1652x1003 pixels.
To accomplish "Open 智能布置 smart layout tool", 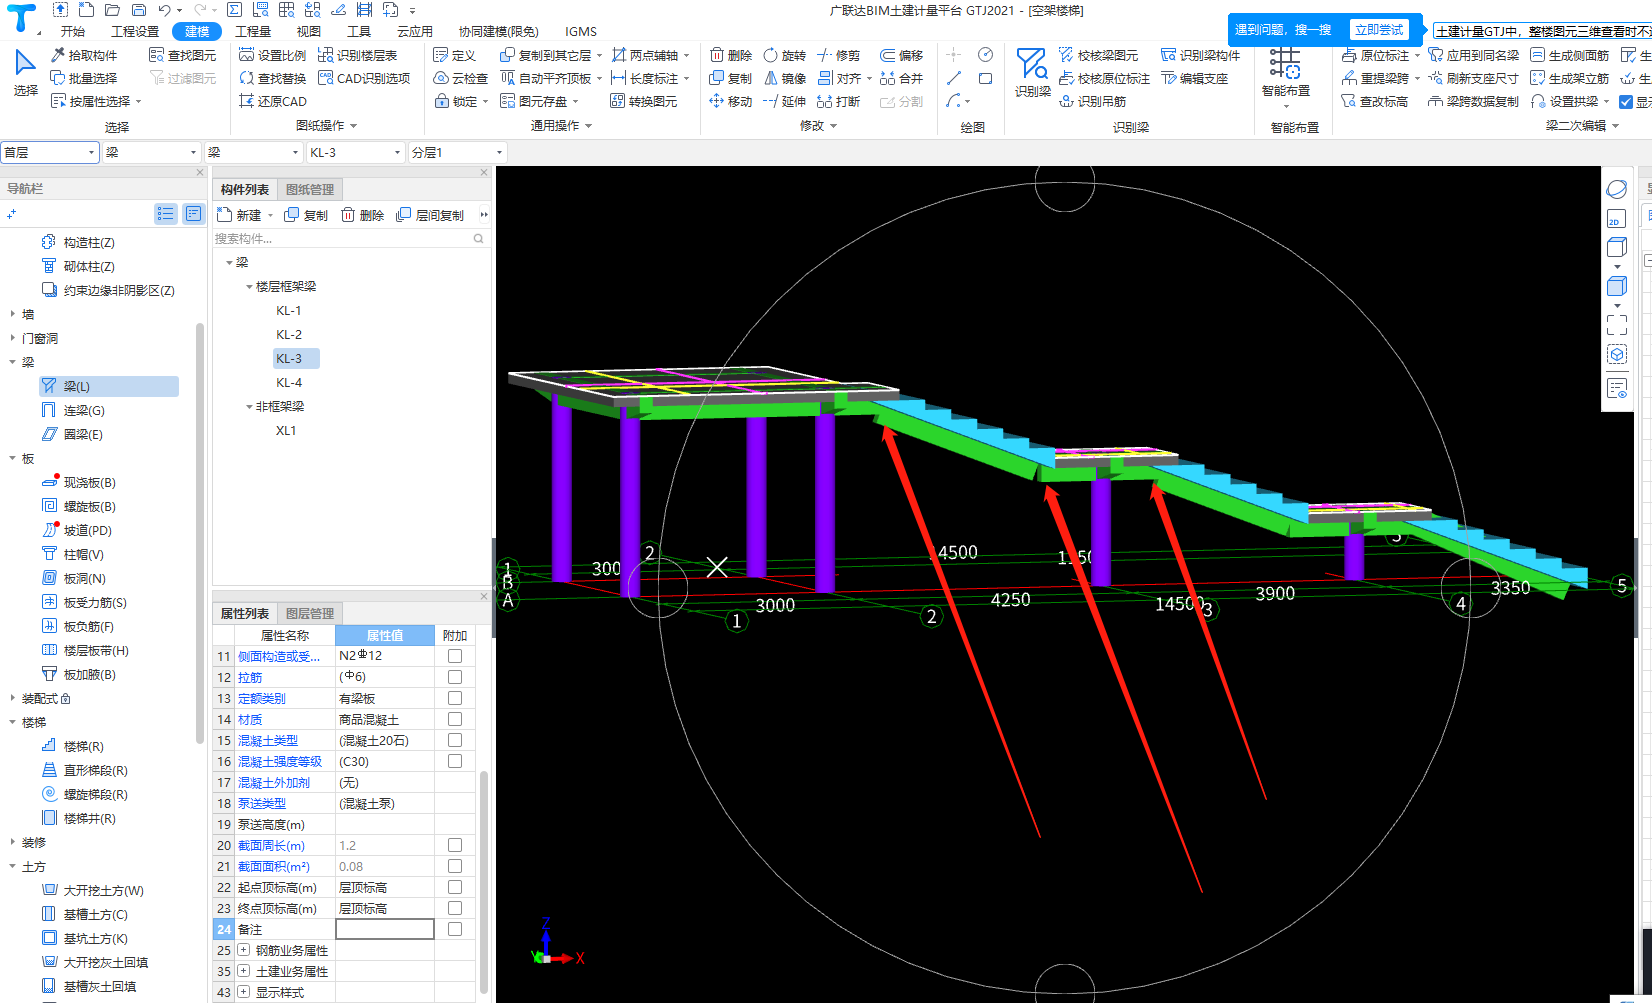I will pyautogui.click(x=1285, y=78).
